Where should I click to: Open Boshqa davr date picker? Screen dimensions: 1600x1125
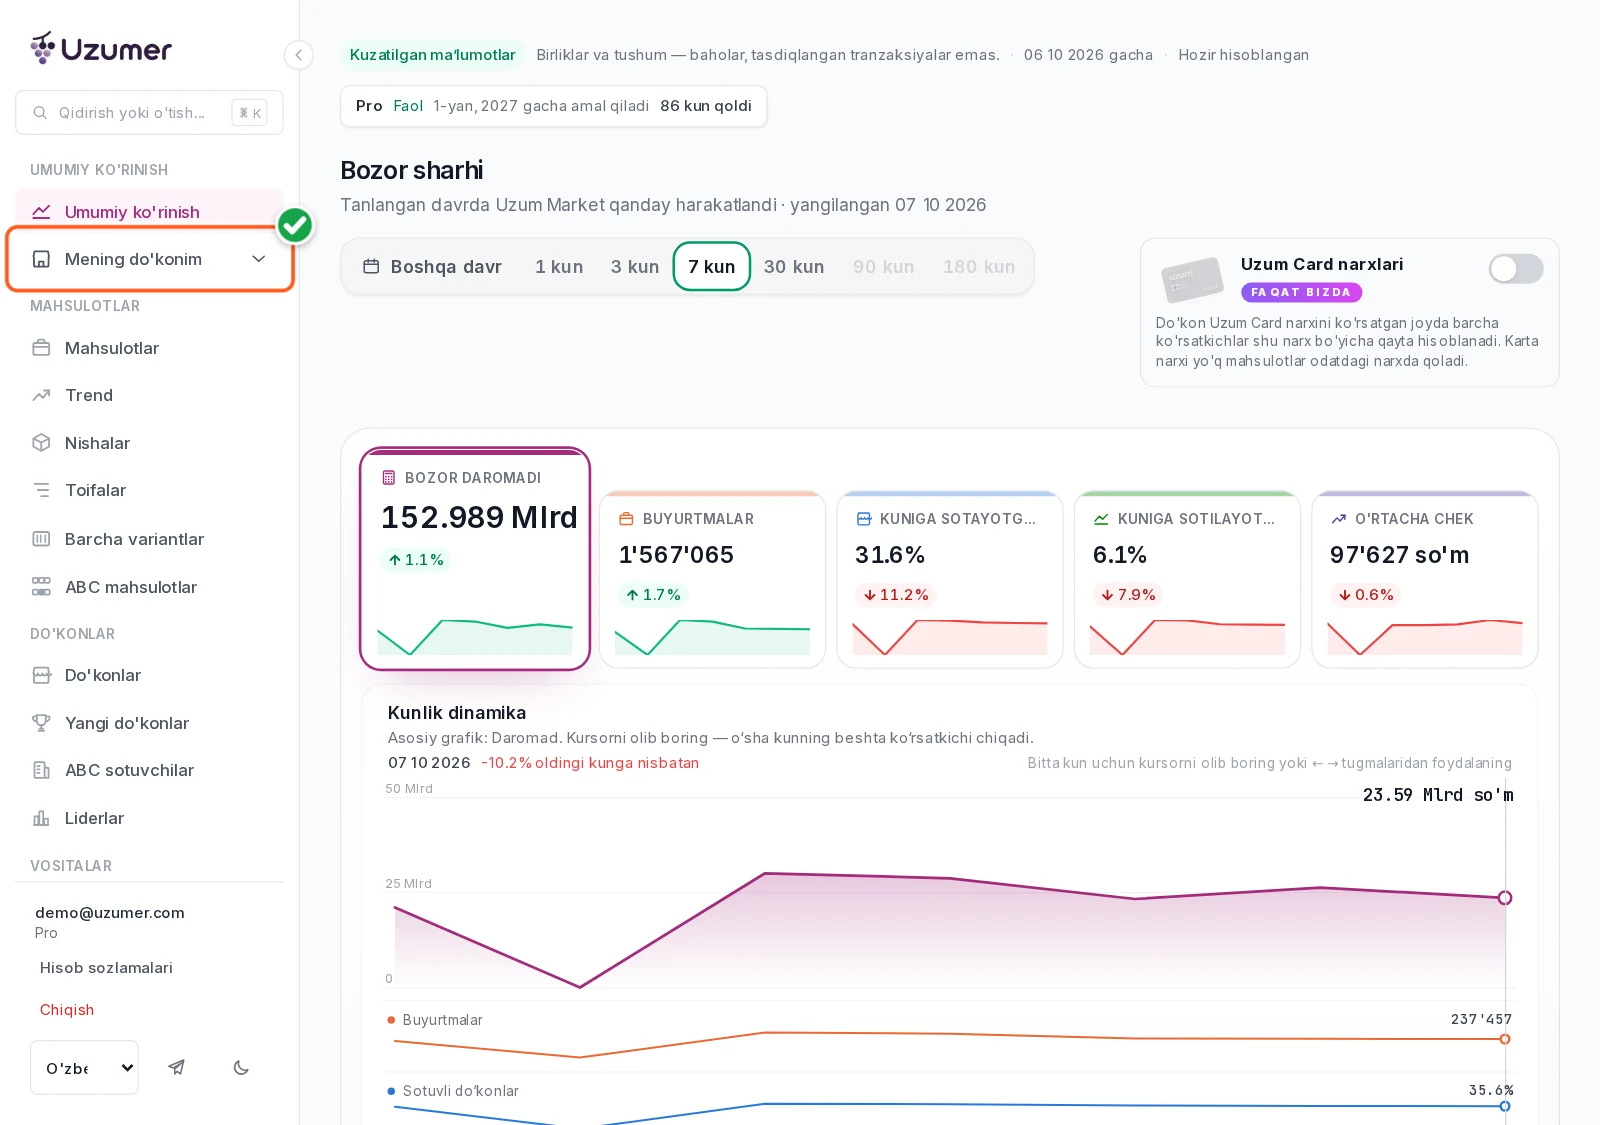point(432,267)
